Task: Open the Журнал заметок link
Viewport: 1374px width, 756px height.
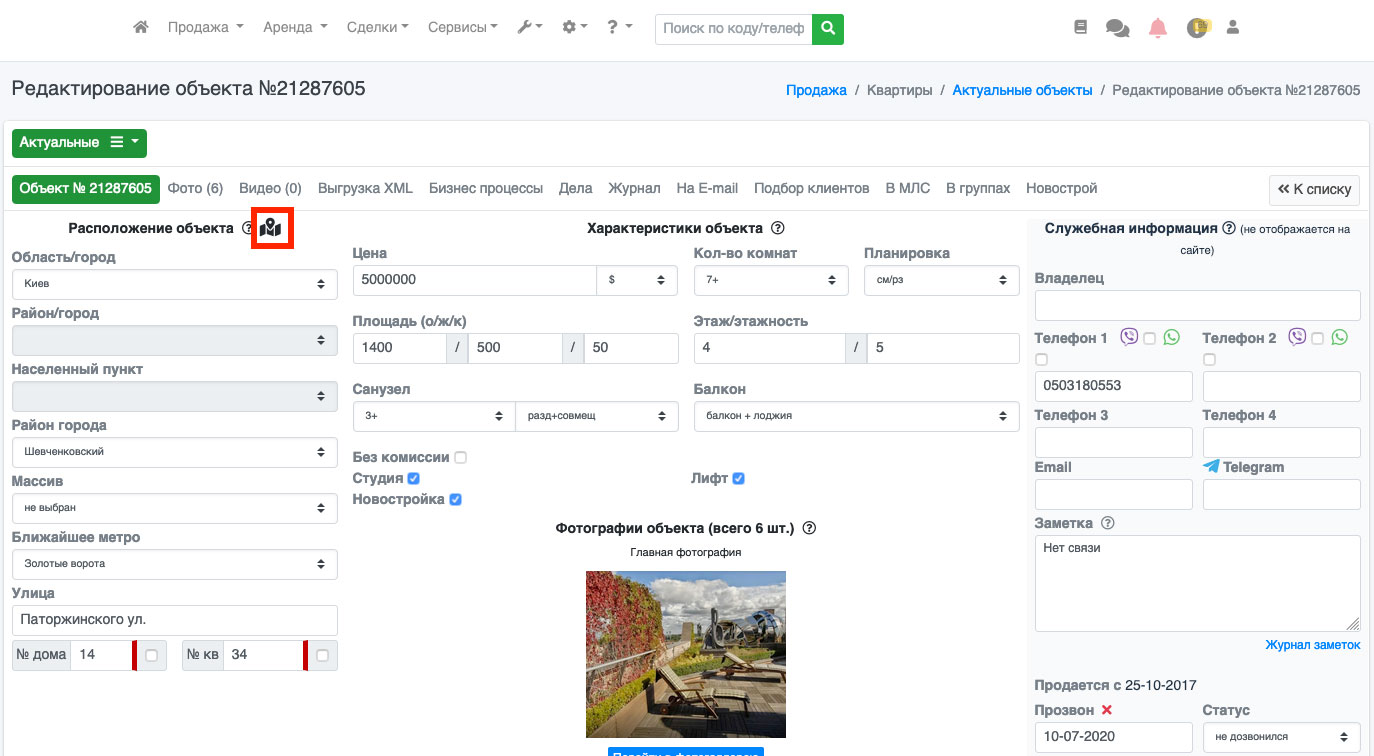Action: [x=1312, y=645]
